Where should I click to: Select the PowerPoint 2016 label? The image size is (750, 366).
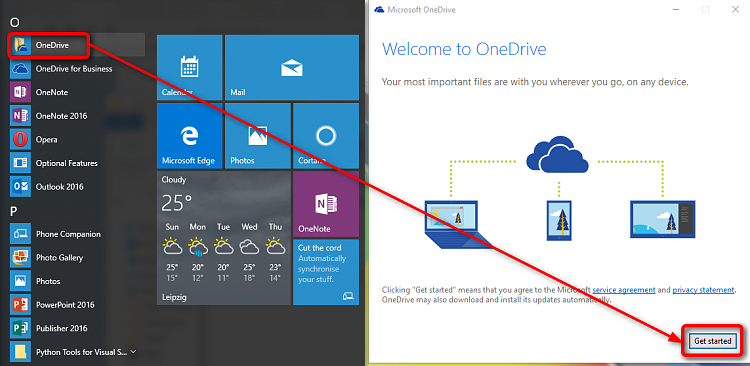65,305
